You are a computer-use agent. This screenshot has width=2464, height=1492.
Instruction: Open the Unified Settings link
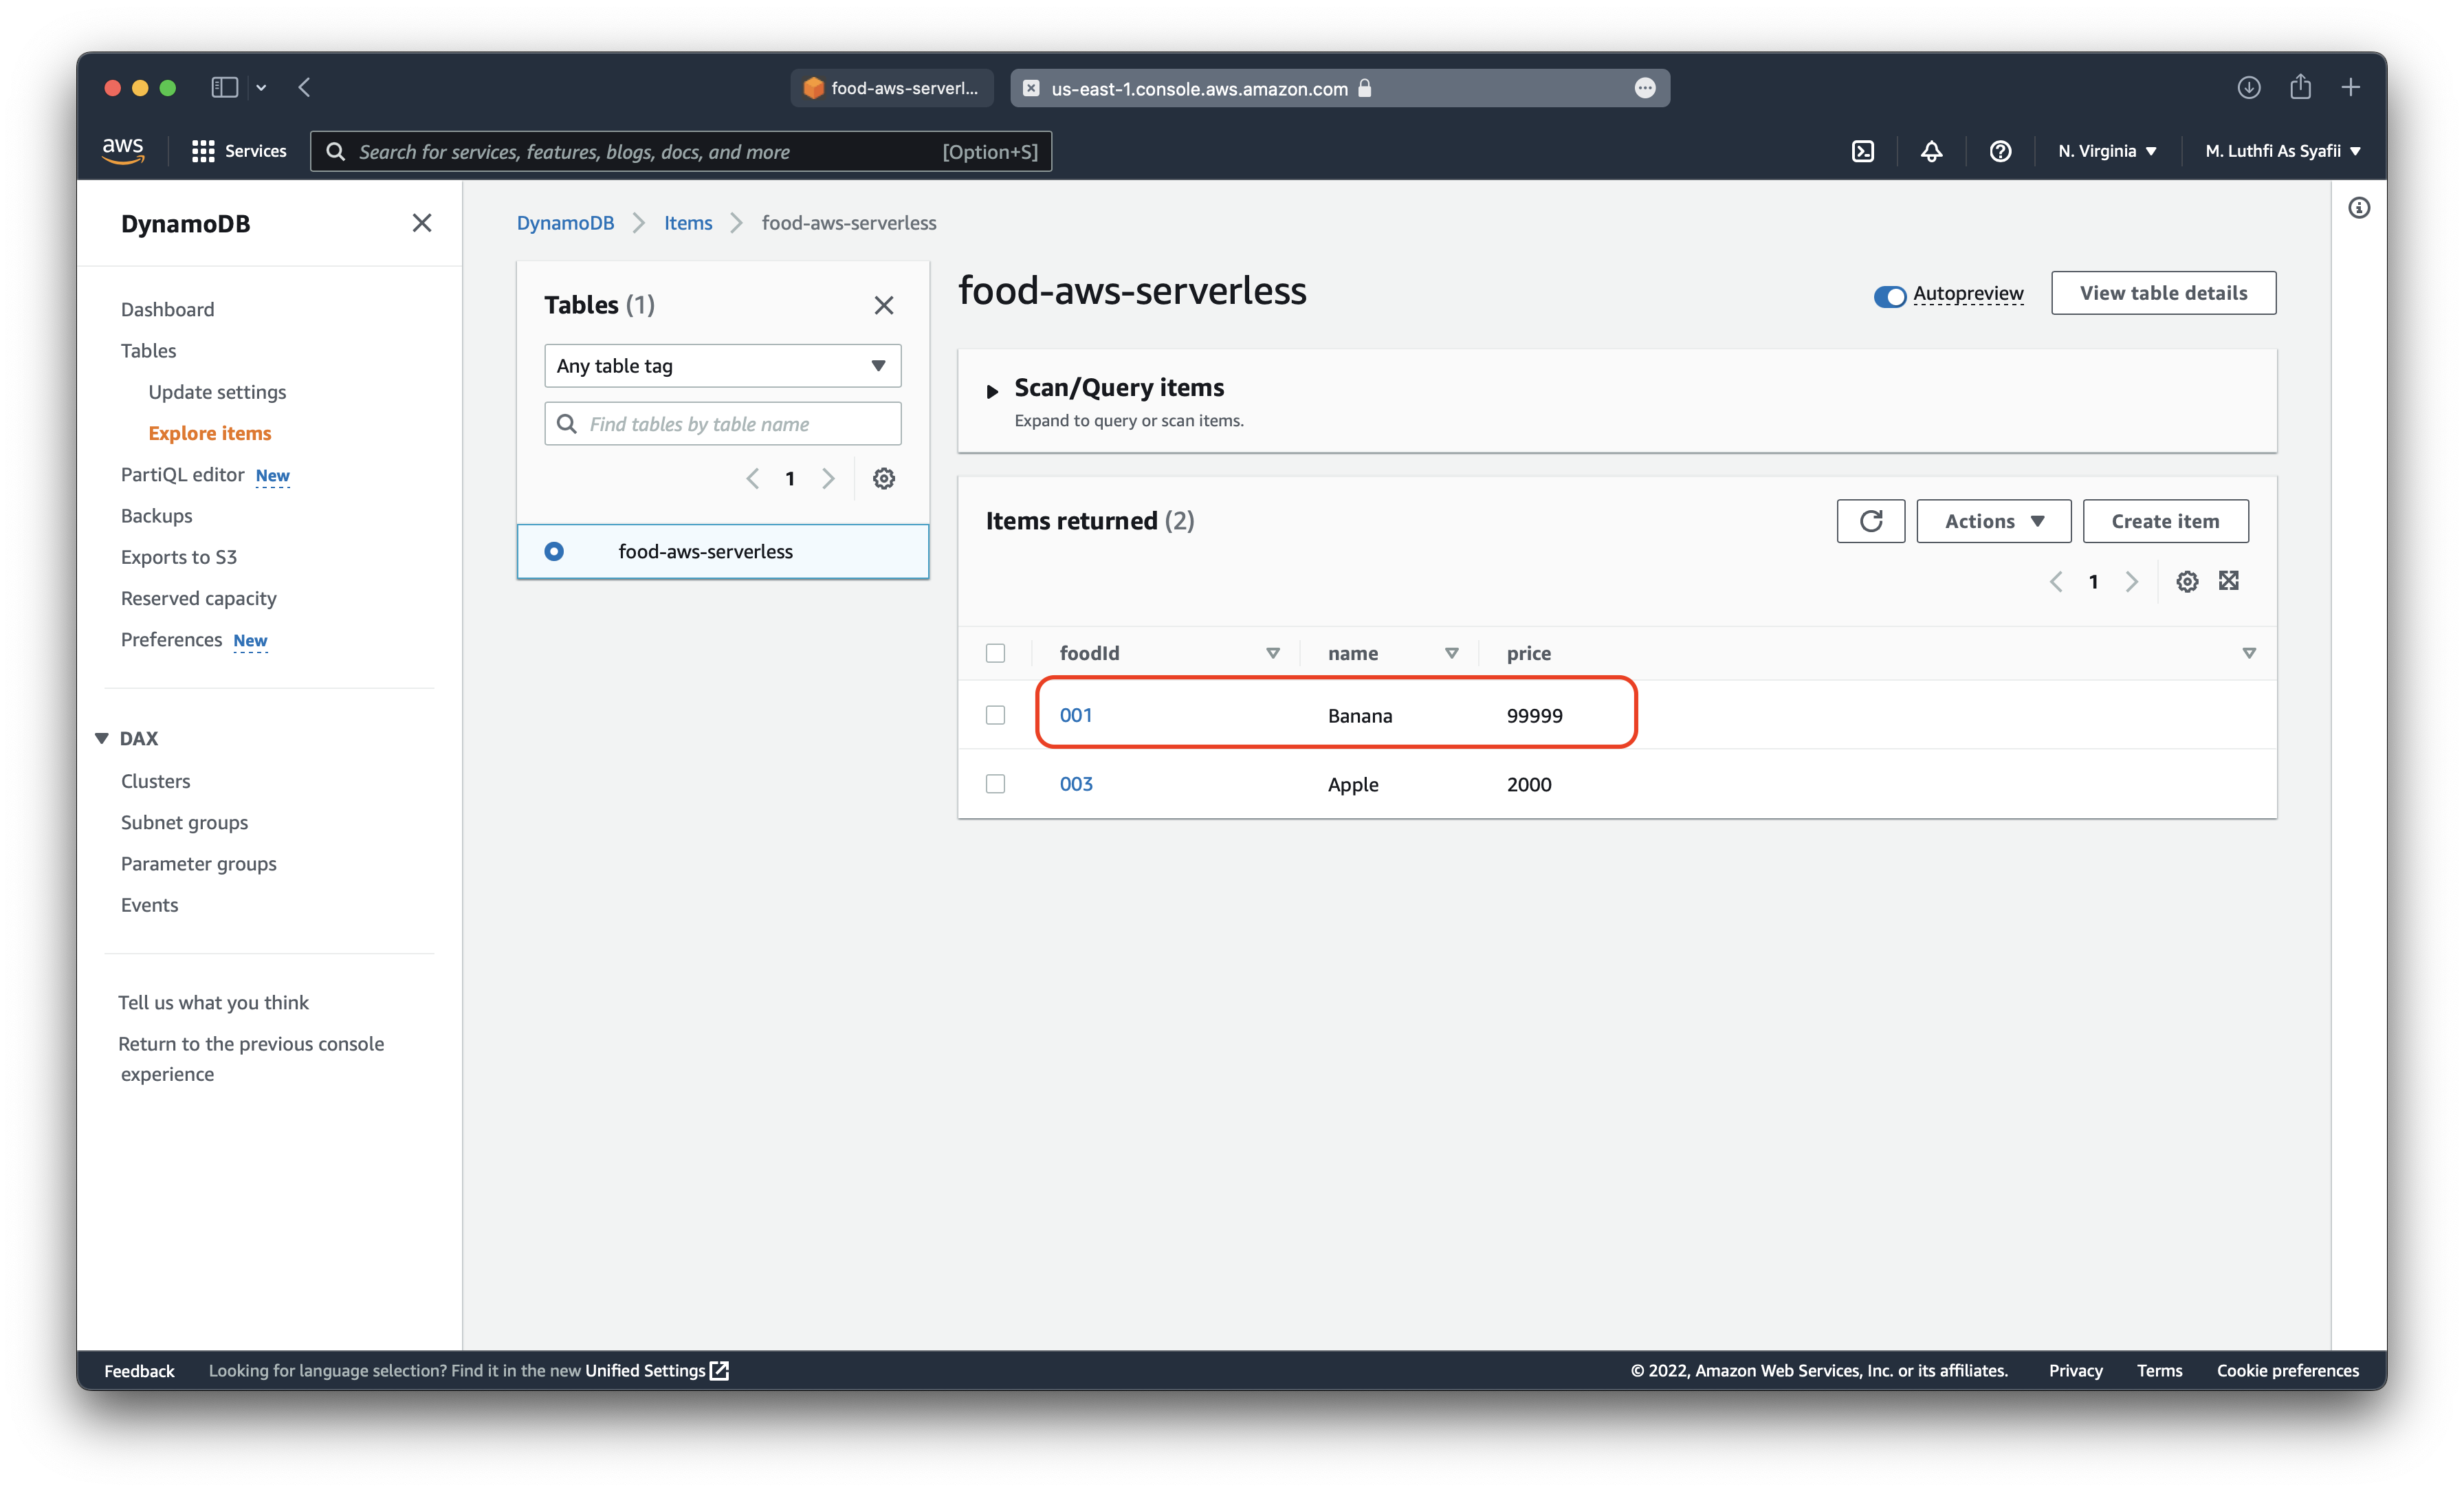656,1370
